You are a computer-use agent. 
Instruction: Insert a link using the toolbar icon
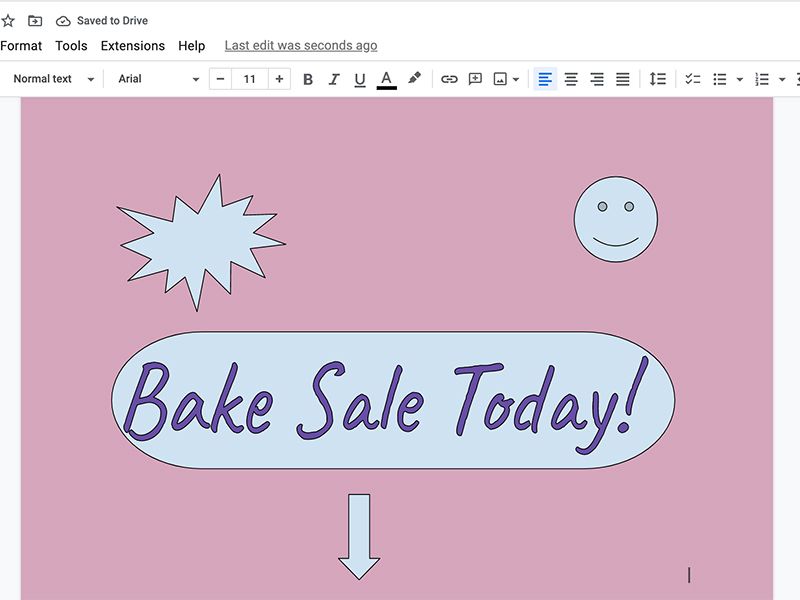pos(448,78)
